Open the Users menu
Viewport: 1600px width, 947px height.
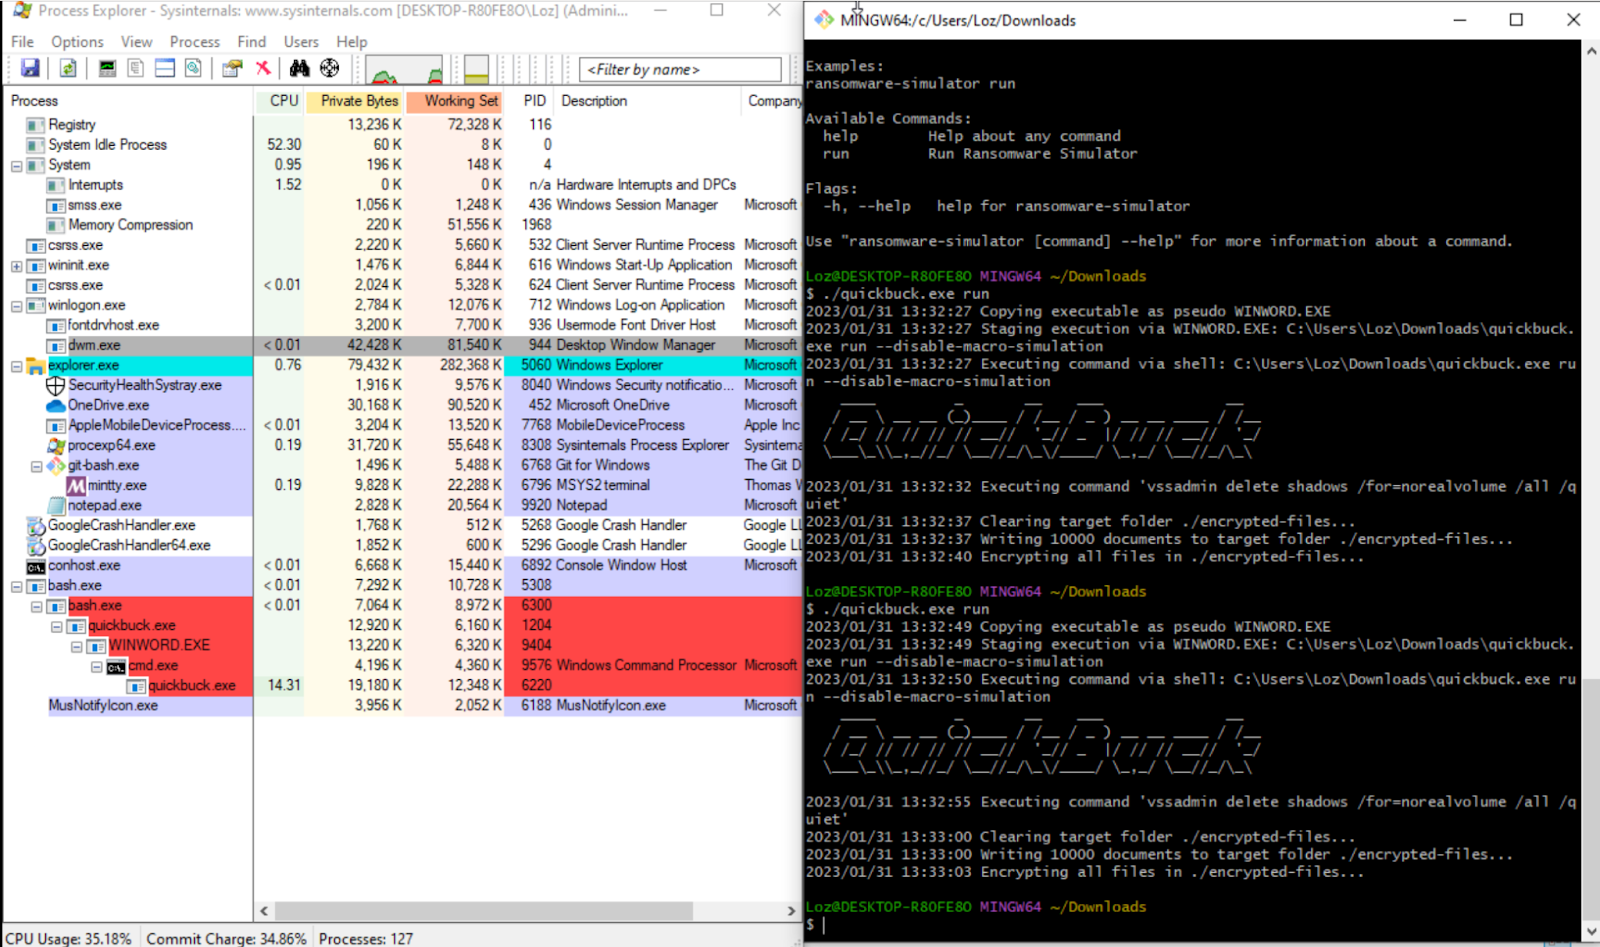tap(300, 42)
